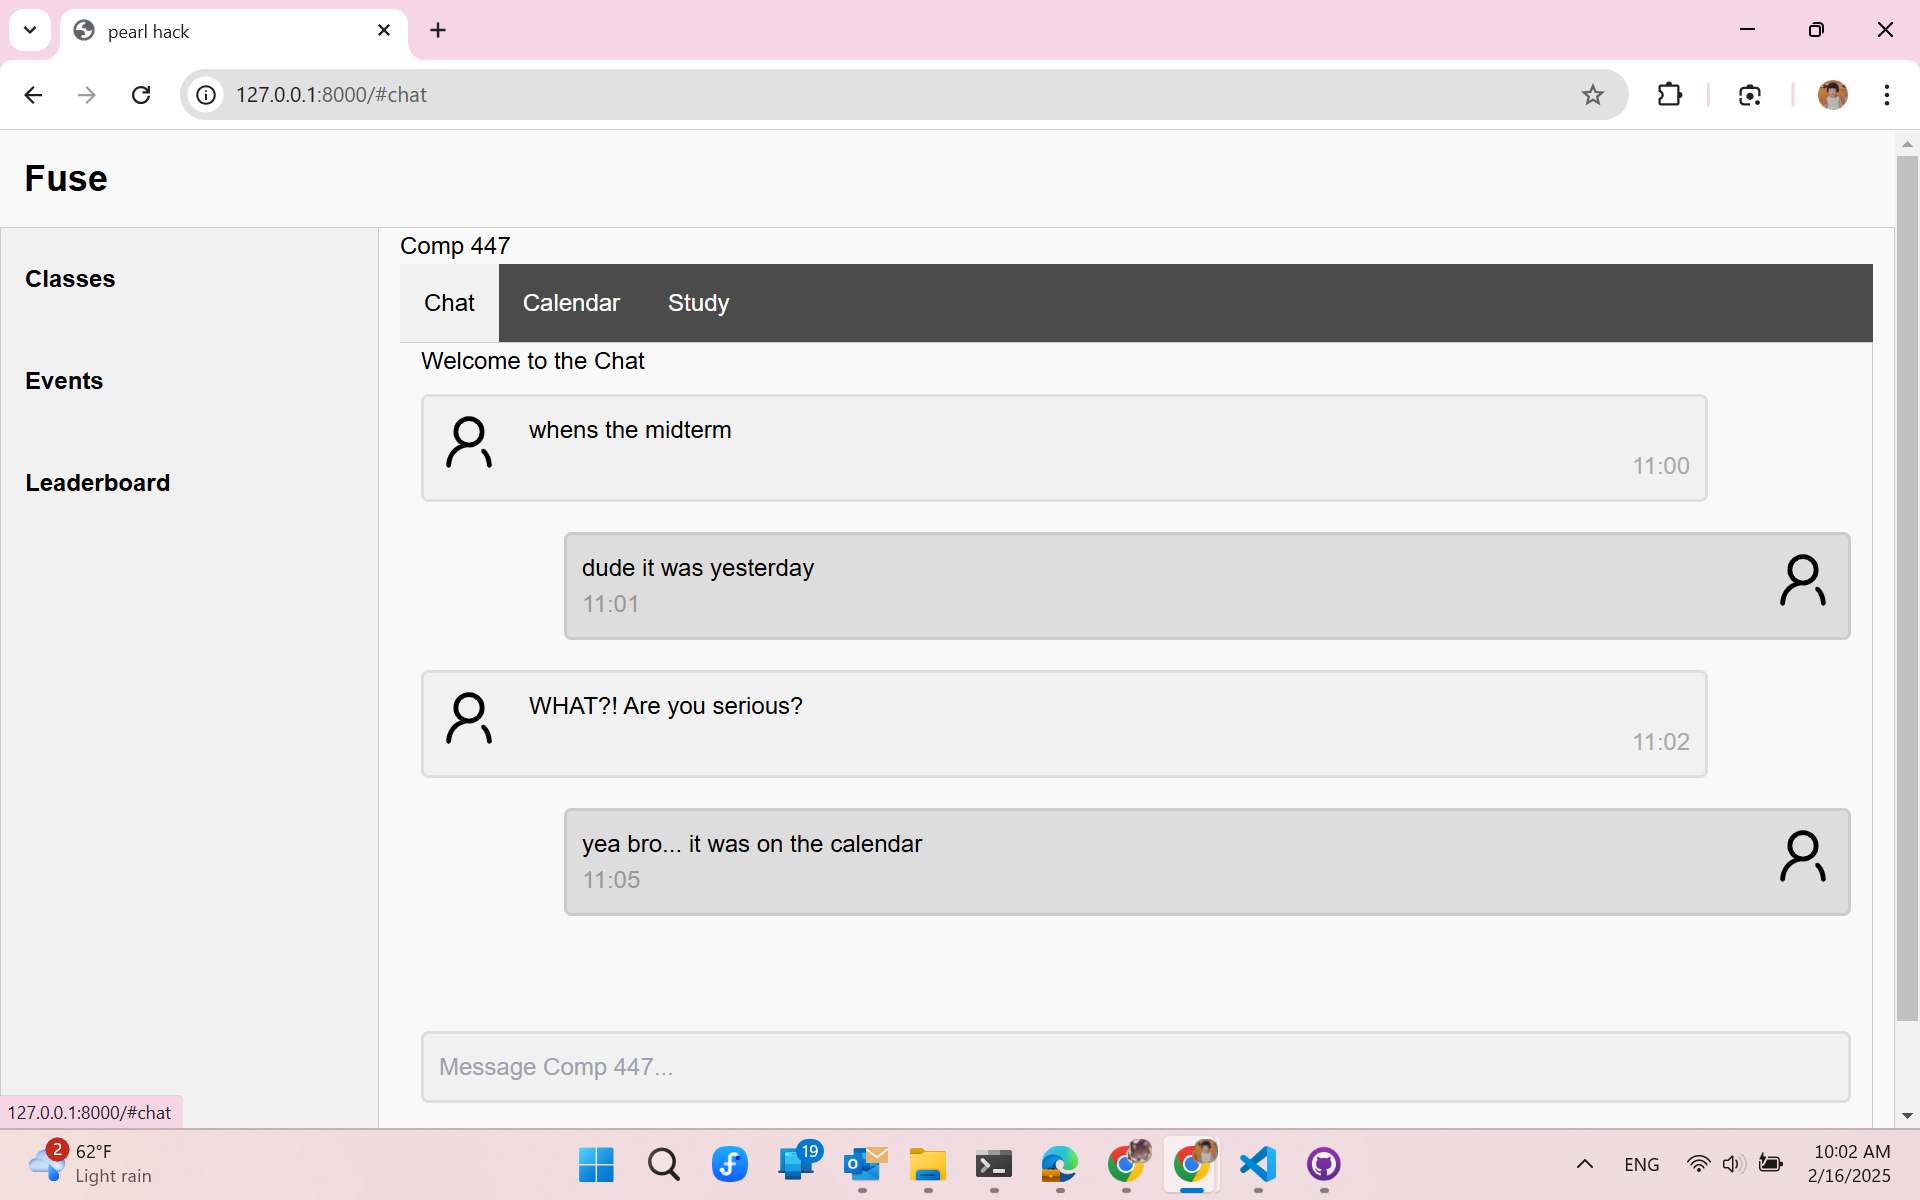1920x1200 pixels.
Task: Switch to the Calendar tab
Action: 571,303
